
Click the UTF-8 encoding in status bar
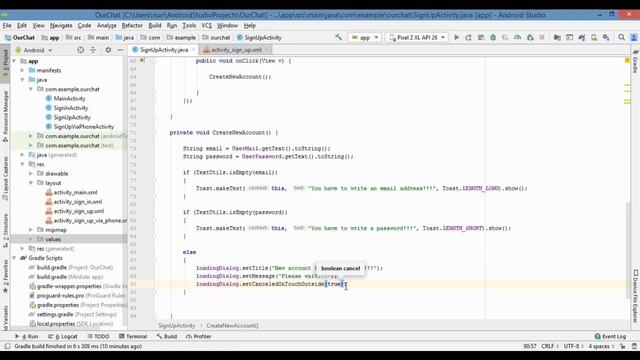tap(573, 346)
